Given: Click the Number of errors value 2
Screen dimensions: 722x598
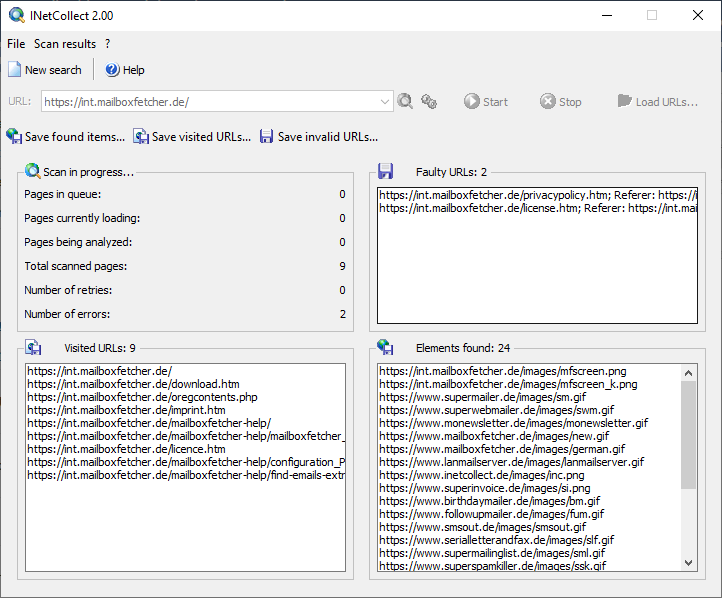Looking at the screenshot, I should click(x=343, y=314).
